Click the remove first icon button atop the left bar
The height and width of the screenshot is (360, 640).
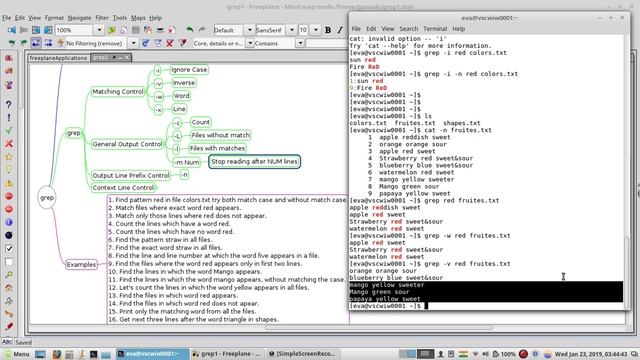click(x=9, y=58)
